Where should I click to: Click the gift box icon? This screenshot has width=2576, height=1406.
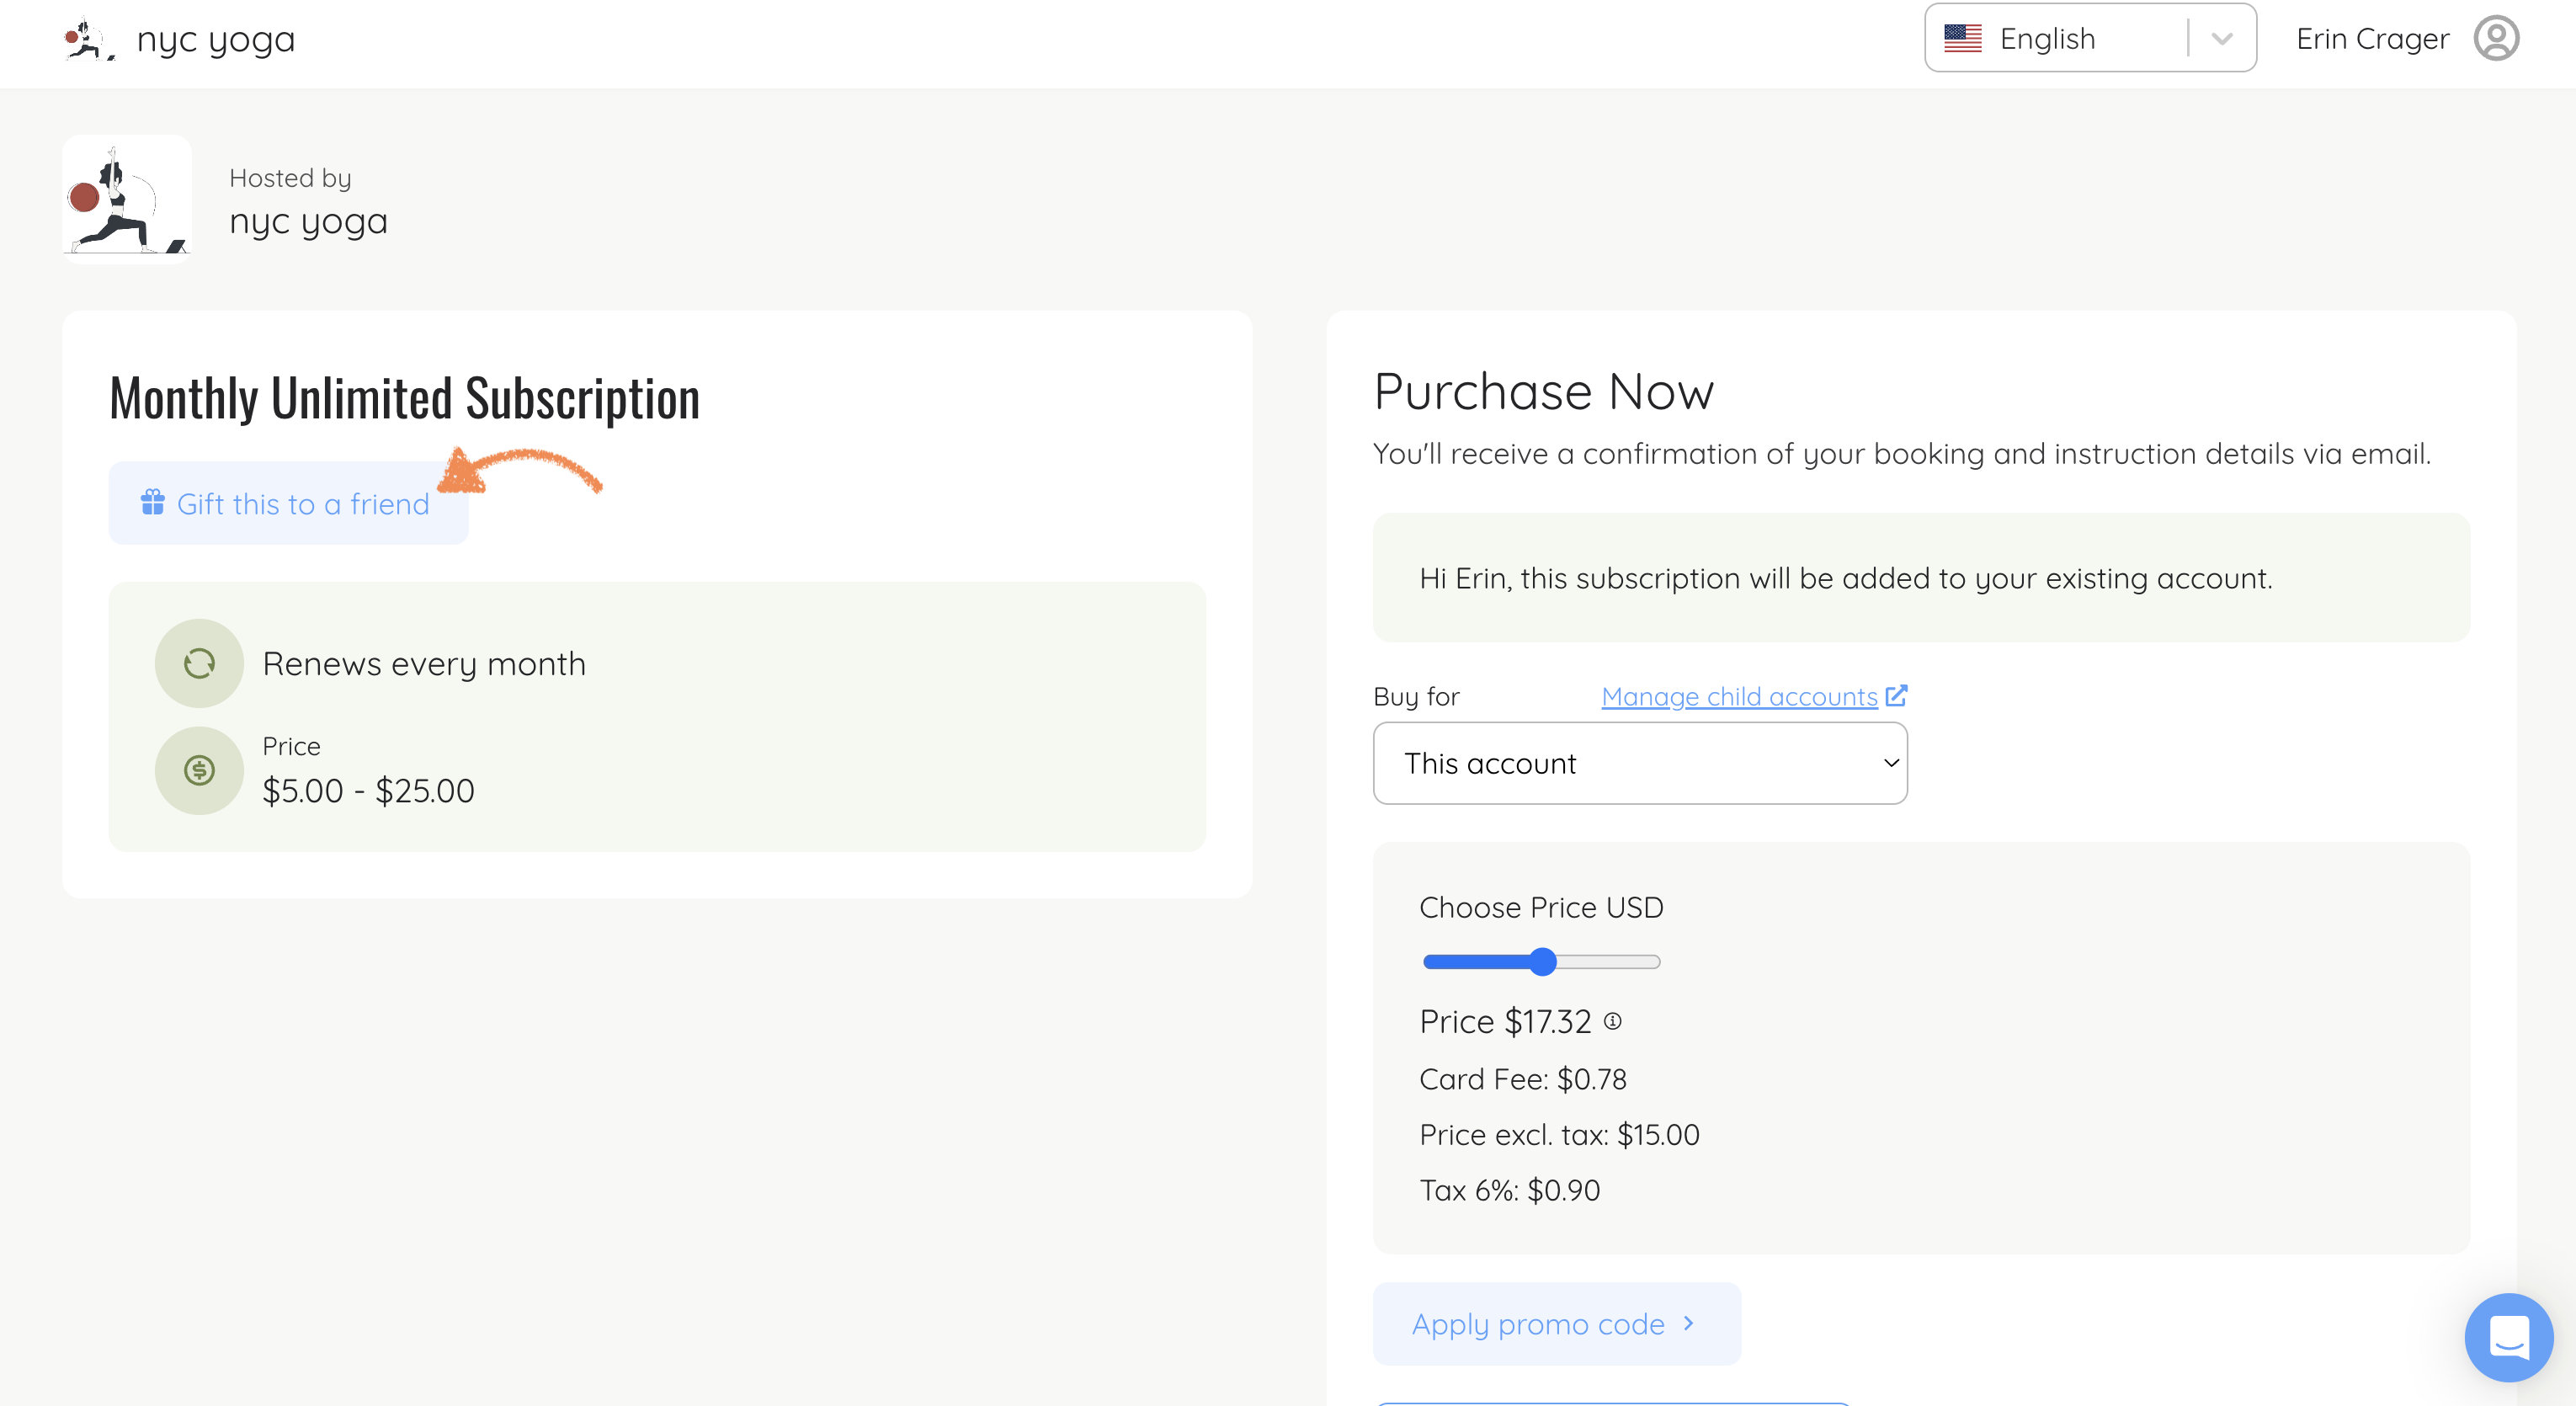point(152,502)
